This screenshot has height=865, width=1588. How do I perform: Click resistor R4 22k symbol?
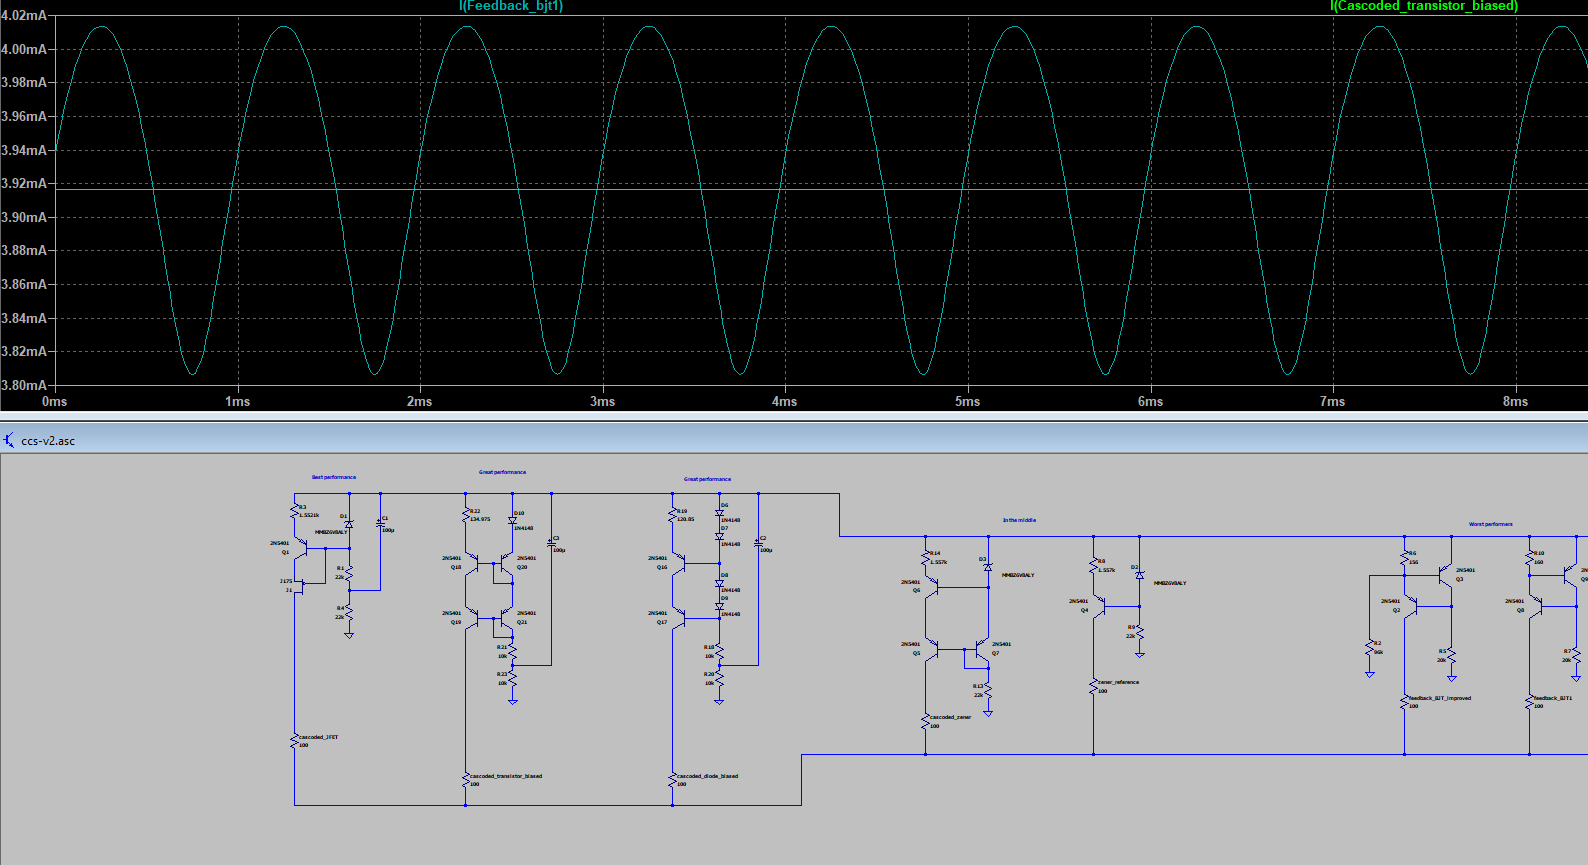[x=349, y=611]
